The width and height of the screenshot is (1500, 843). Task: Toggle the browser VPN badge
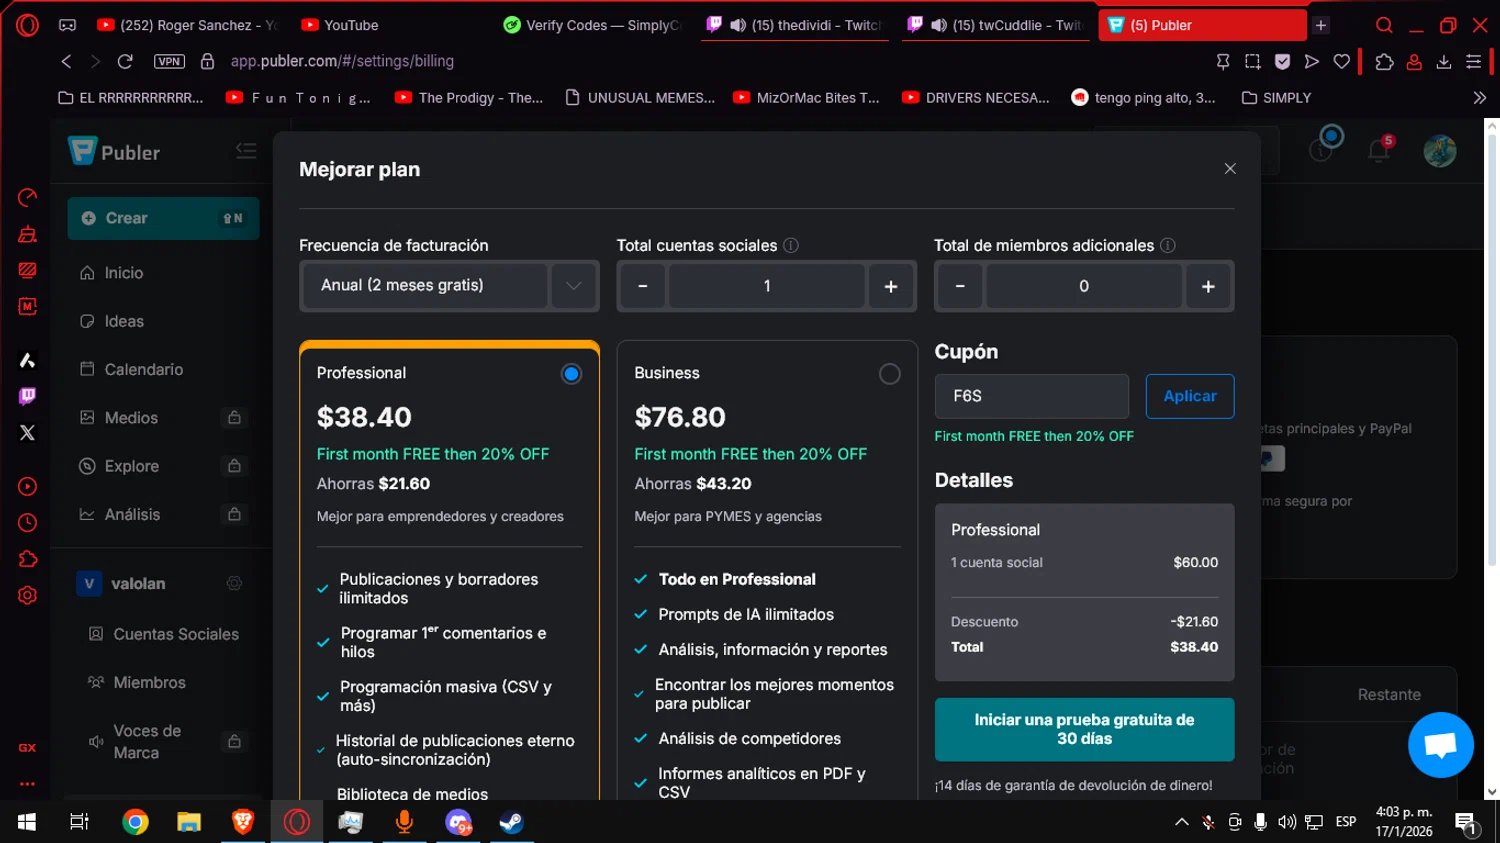tap(169, 61)
